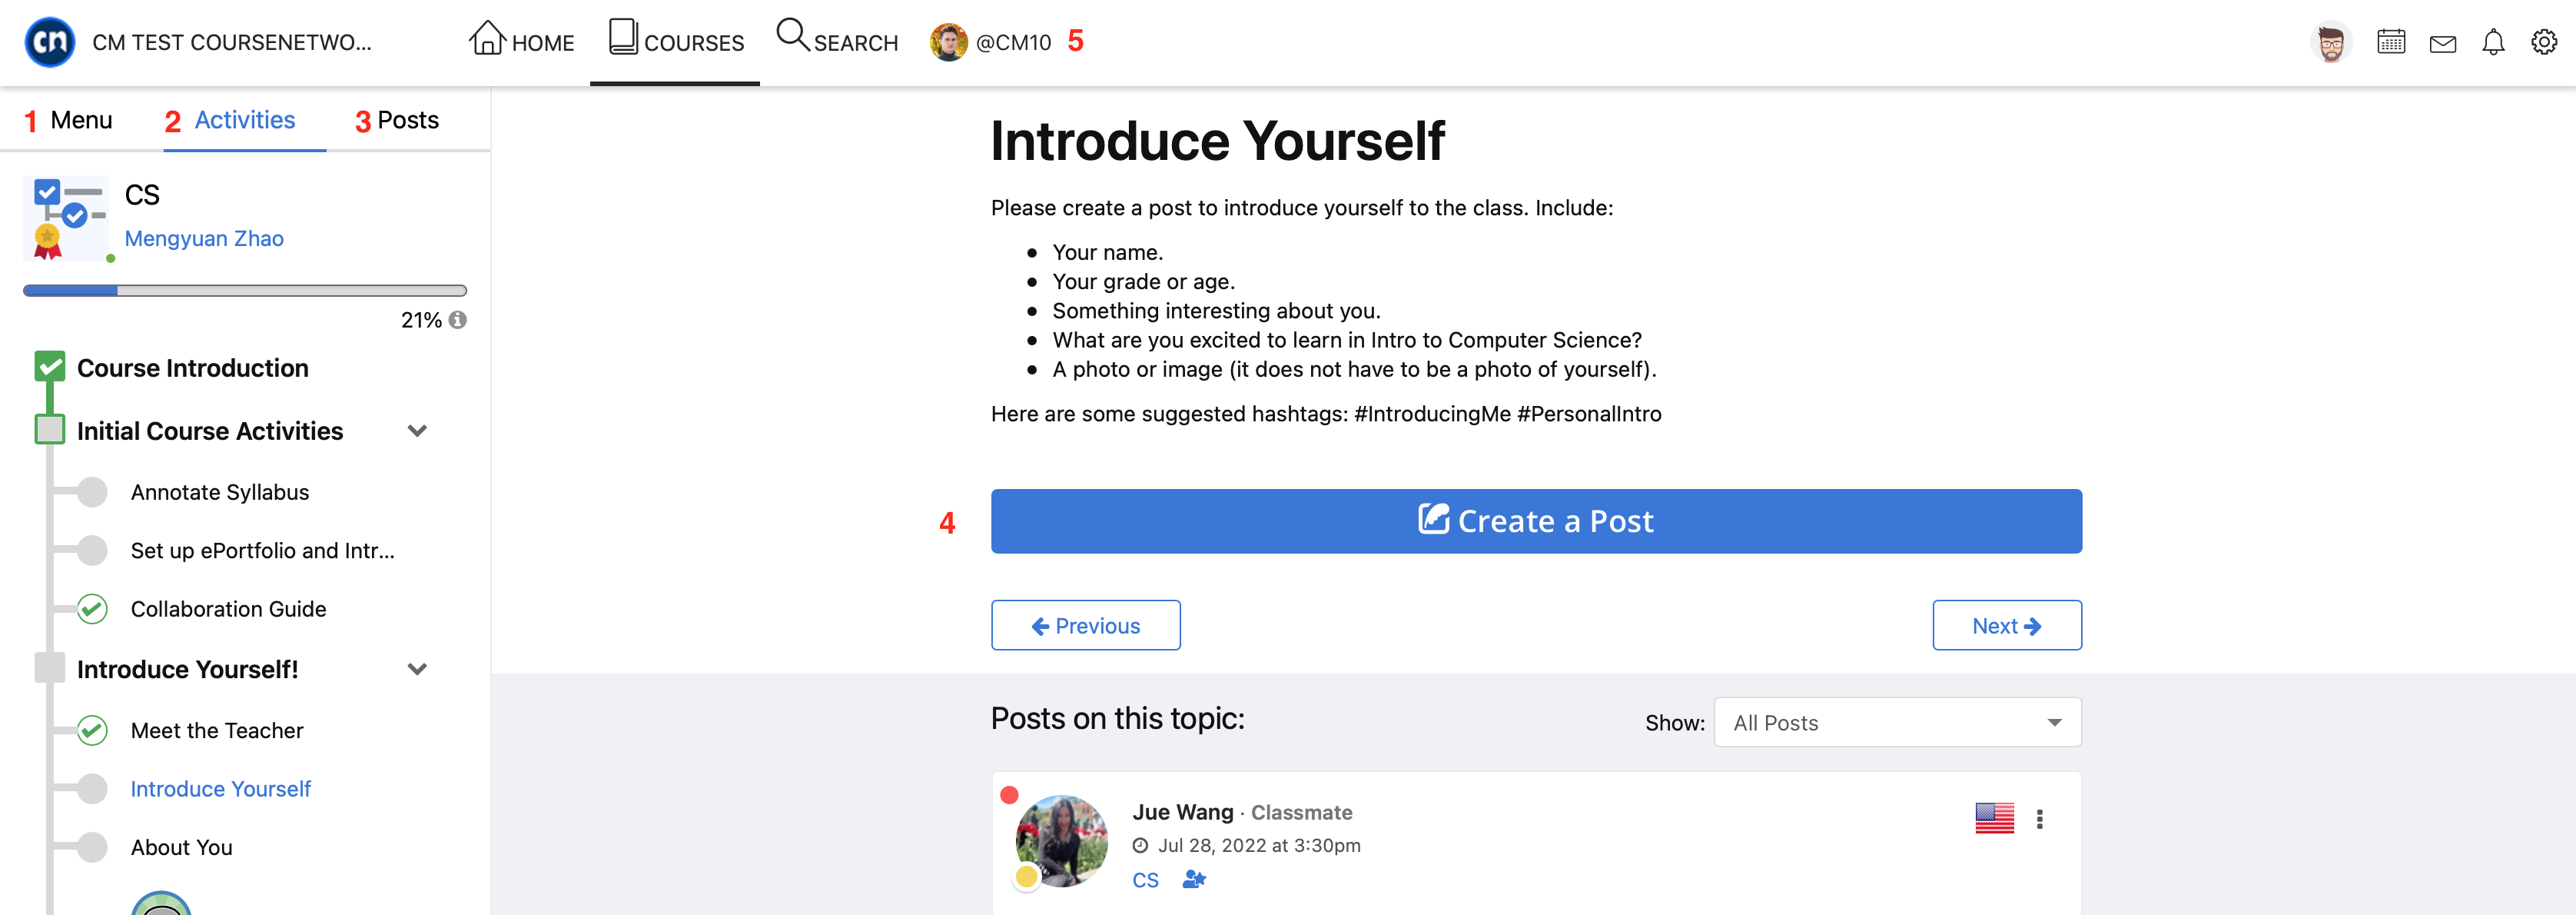Click the course progress bar
Viewport: 2576px width, 915px height.
click(x=245, y=291)
